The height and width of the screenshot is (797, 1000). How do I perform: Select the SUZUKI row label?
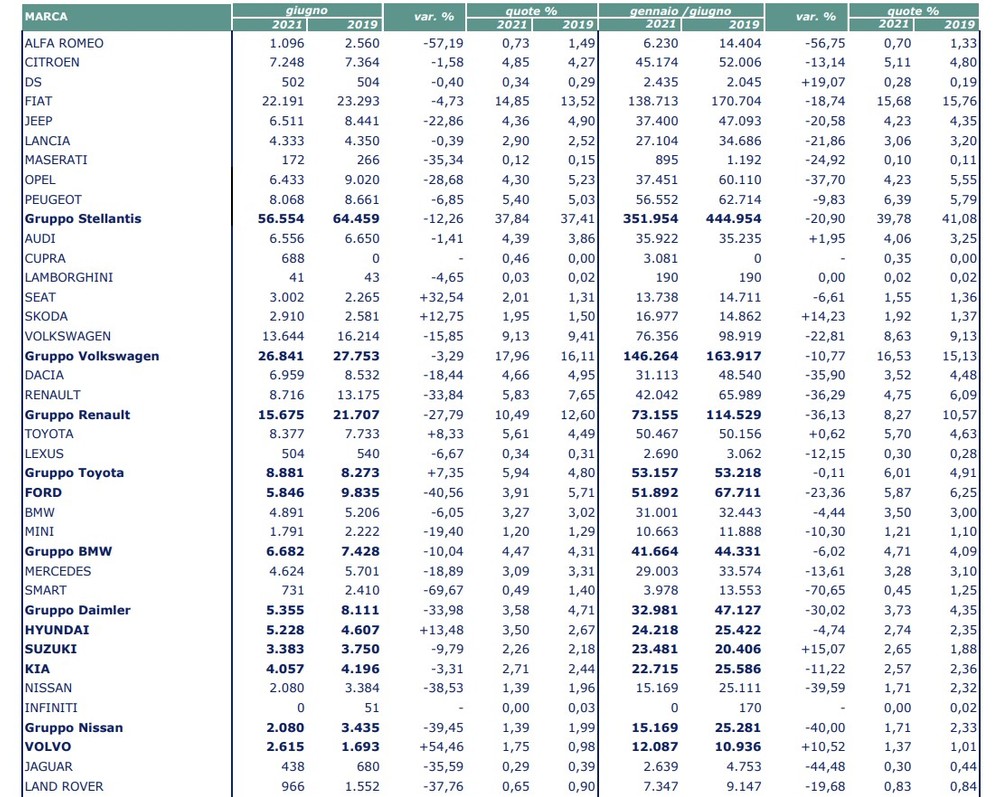(x=50, y=649)
